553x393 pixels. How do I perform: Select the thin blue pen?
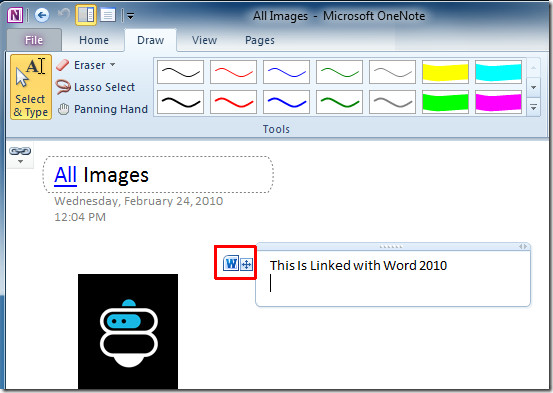(286, 72)
